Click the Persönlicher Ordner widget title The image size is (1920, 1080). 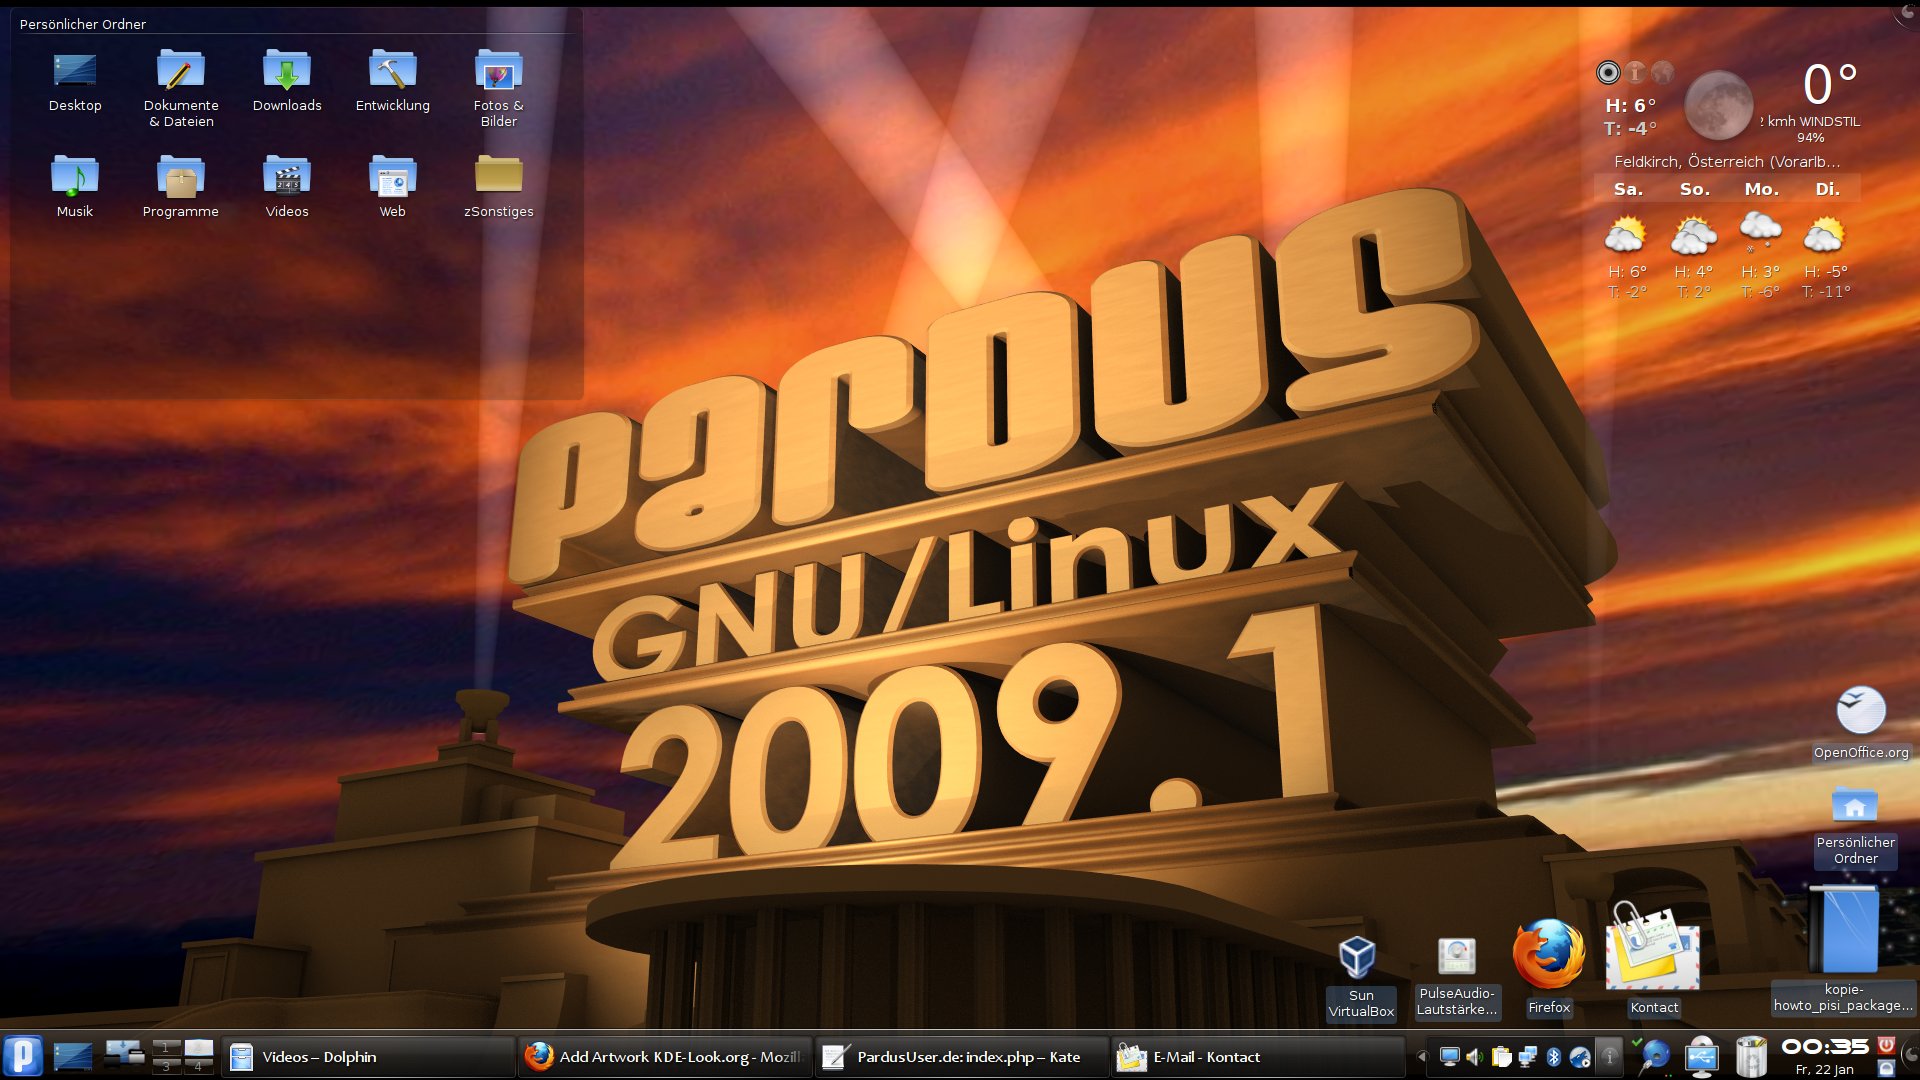83,24
